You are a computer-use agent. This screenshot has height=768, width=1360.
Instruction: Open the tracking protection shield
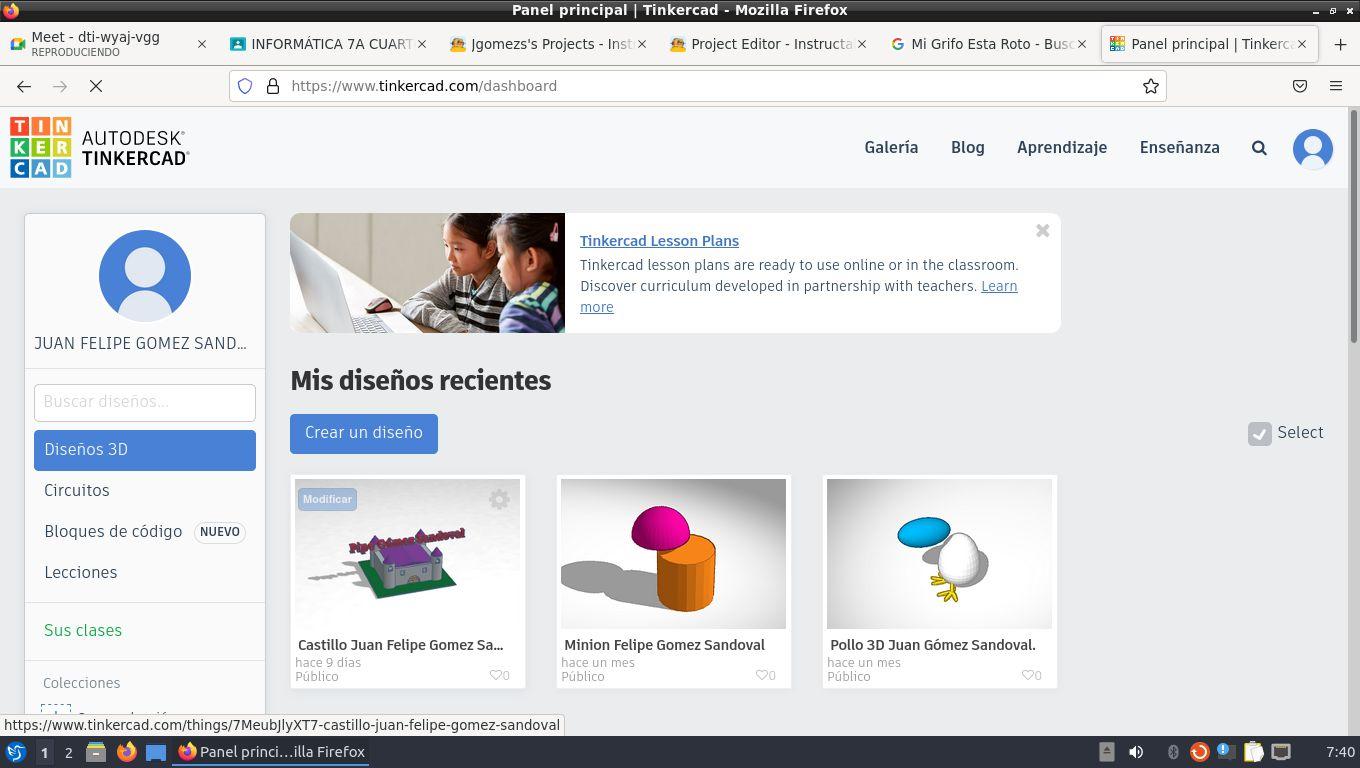[x=245, y=86]
